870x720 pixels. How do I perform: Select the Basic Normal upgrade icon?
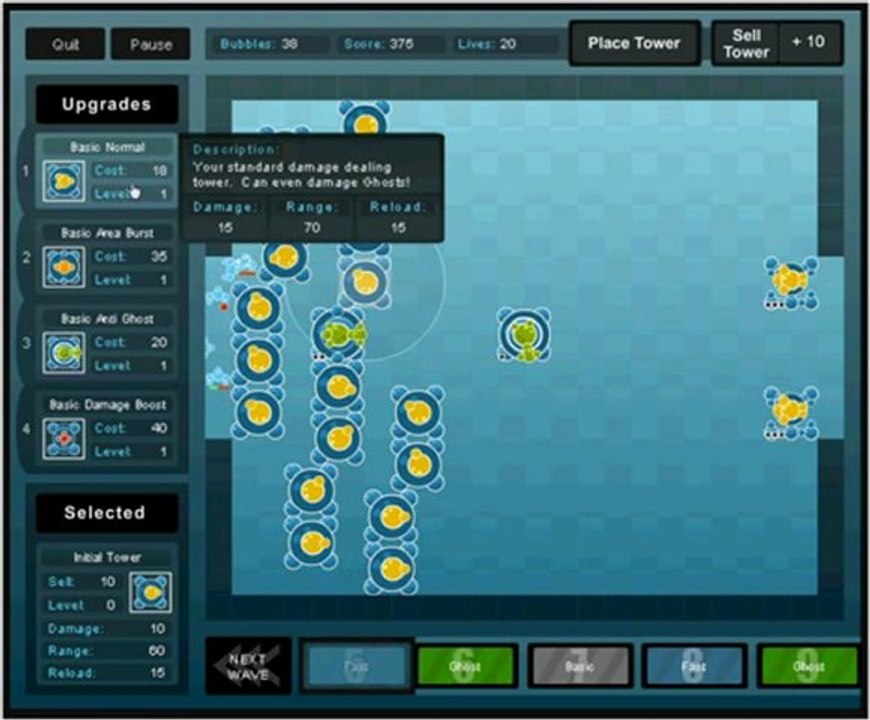tap(64, 181)
